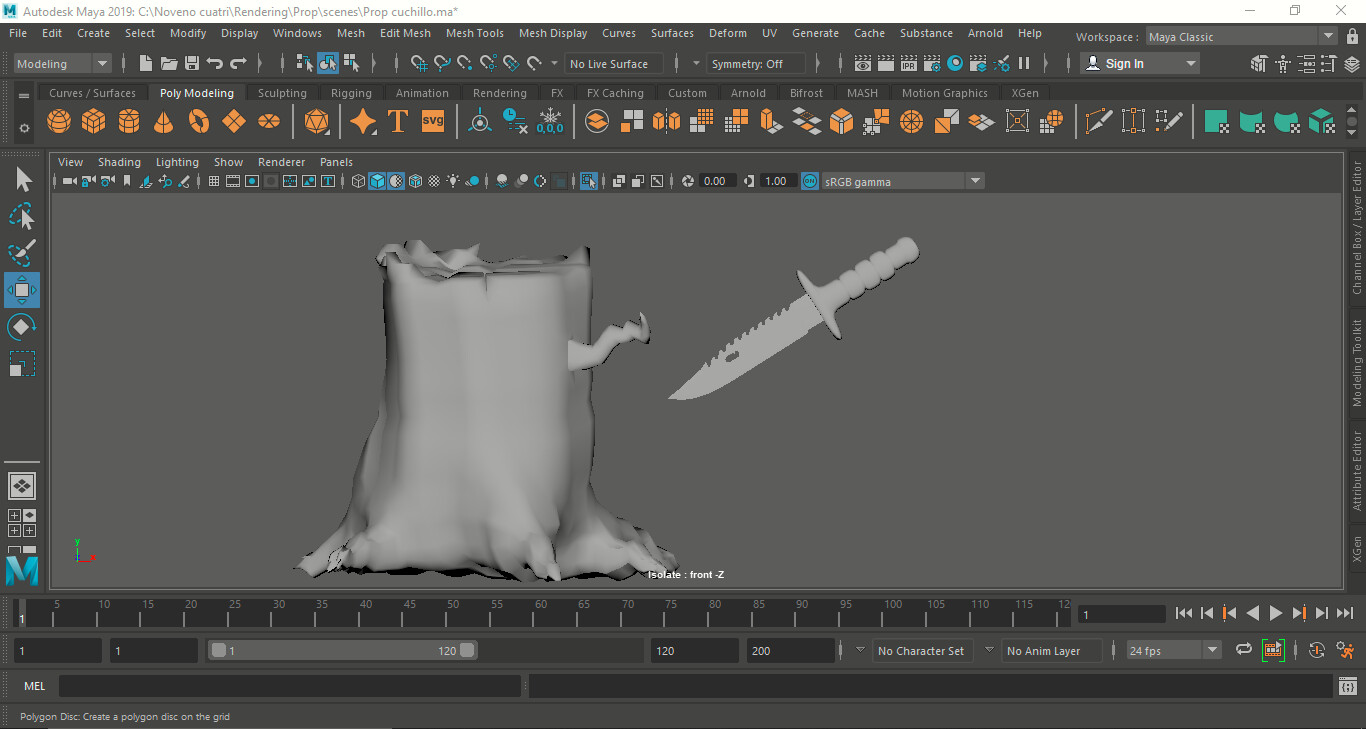Switch to the Sculpting shelf tab

(x=281, y=92)
